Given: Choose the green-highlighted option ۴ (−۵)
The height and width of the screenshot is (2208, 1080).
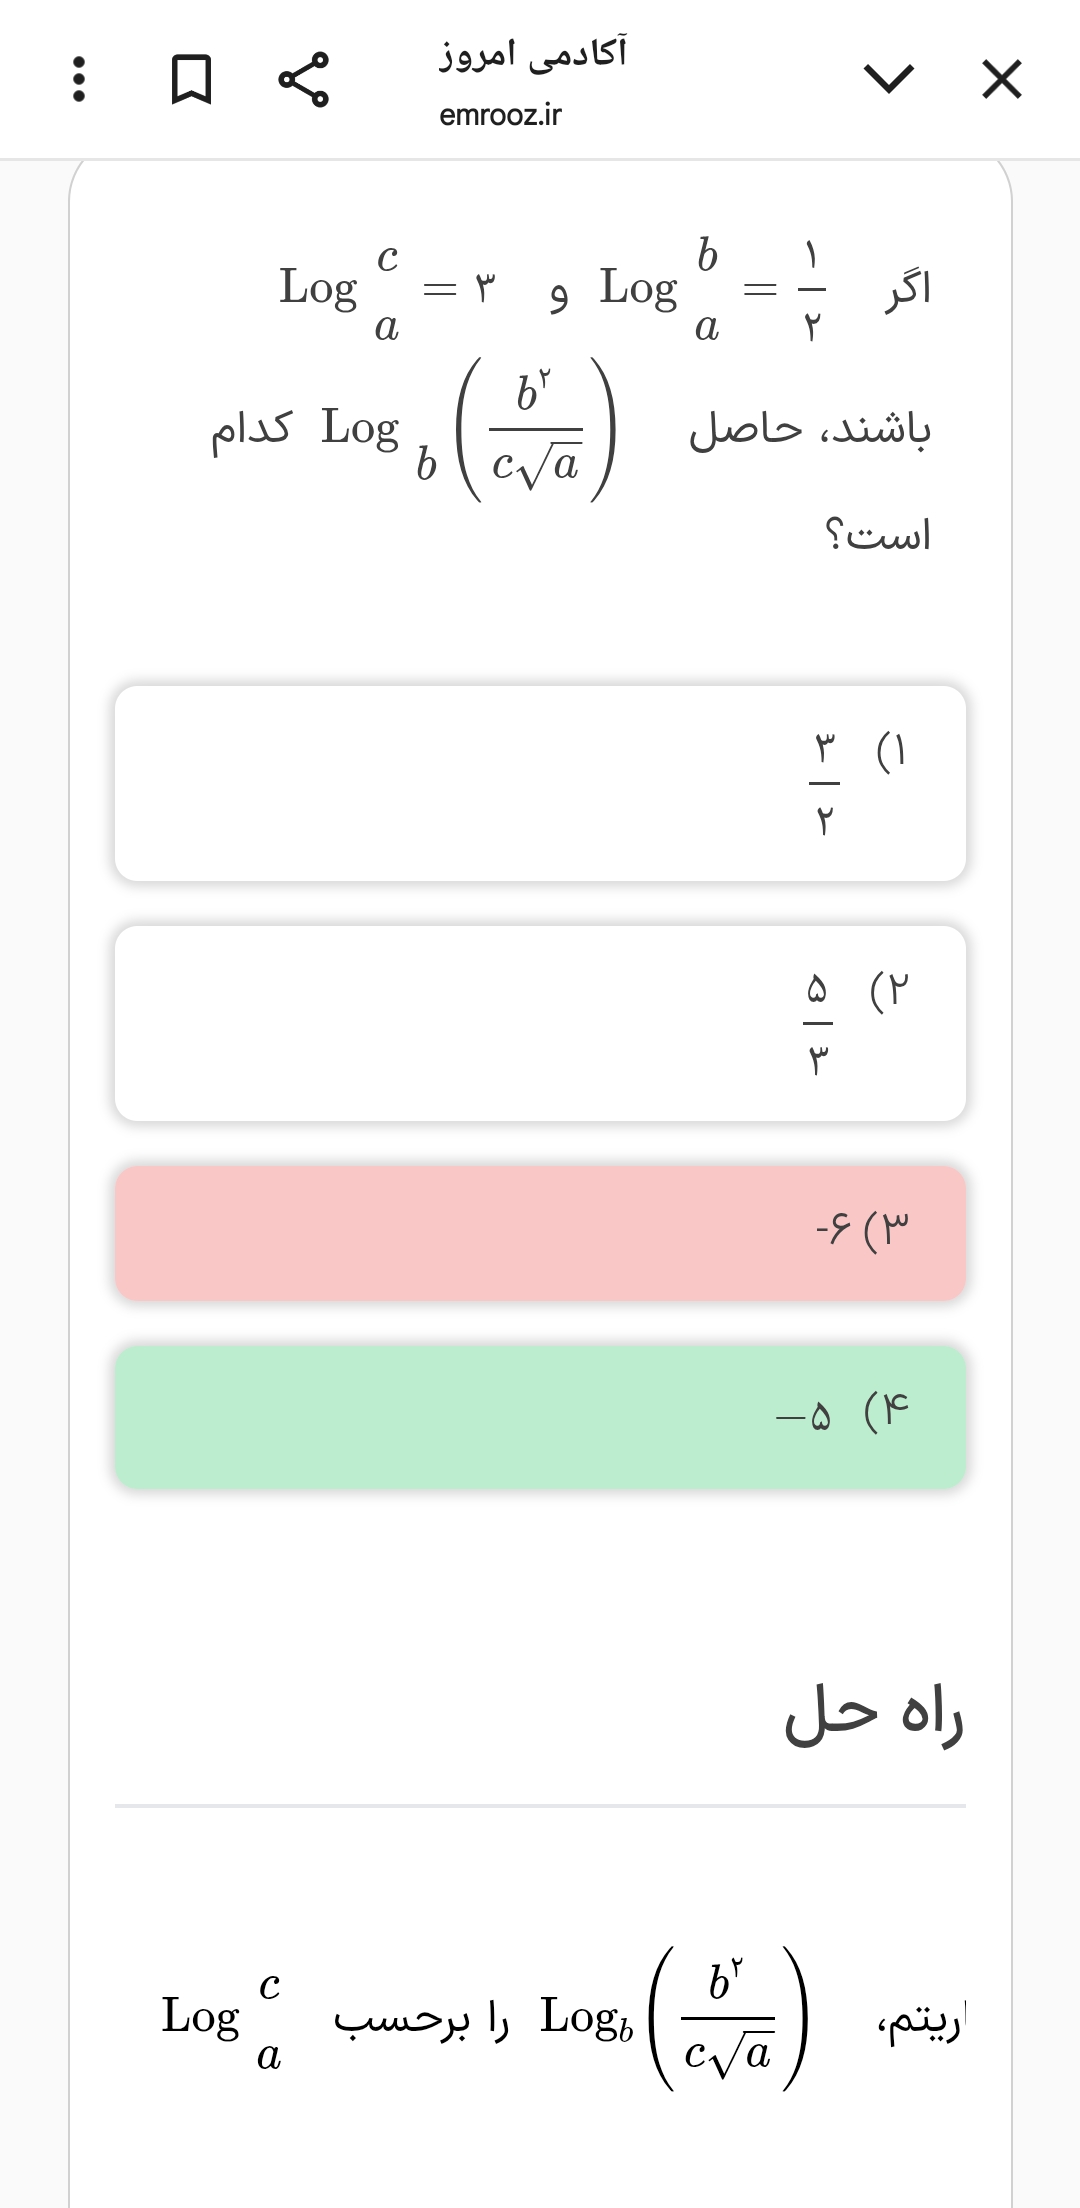Looking at the screenshot, I should 540,1416.
